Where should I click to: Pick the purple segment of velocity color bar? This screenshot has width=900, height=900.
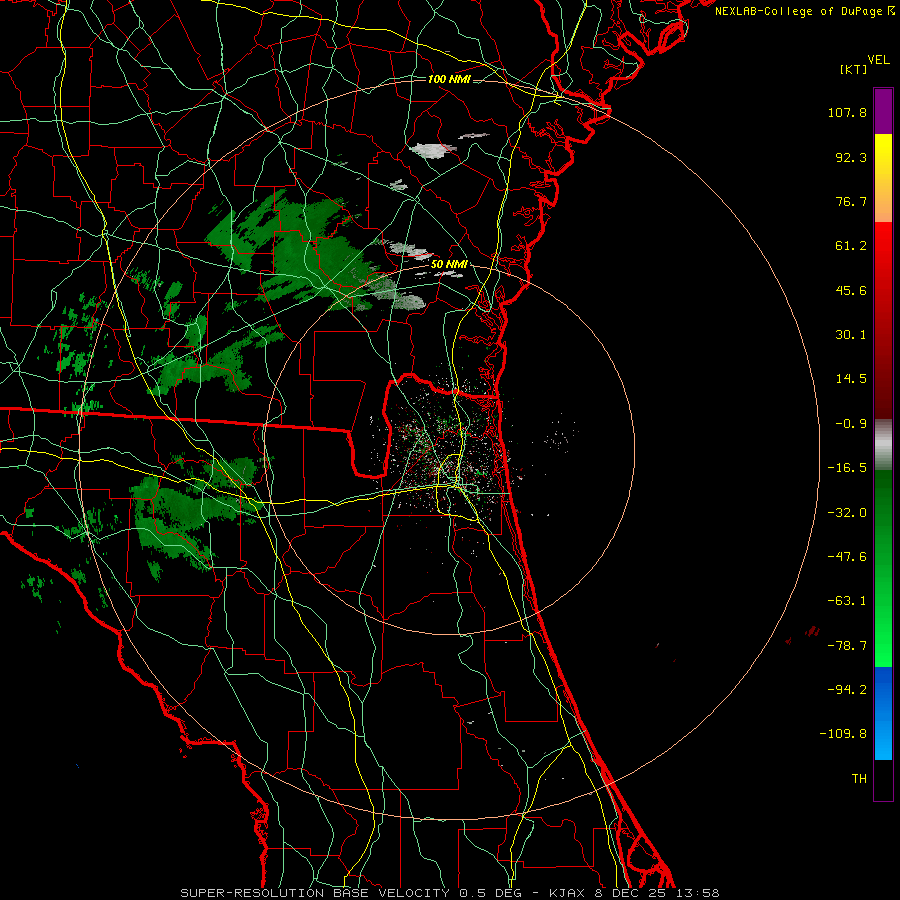point(883,111)
